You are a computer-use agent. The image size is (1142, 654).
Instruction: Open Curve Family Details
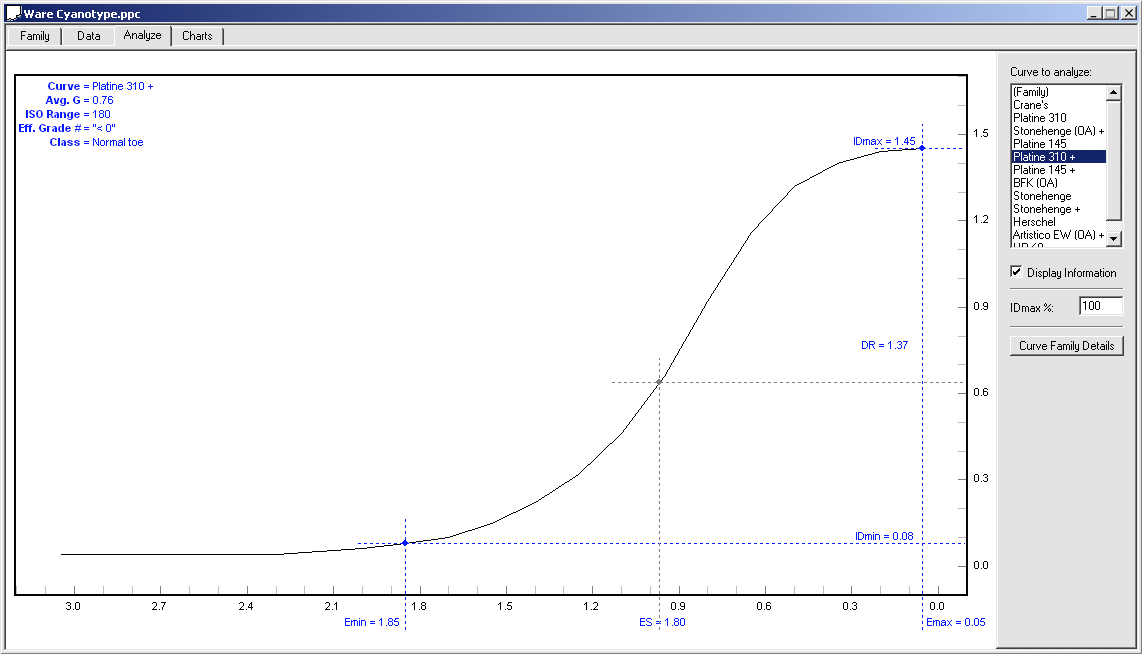[1066, 346]
